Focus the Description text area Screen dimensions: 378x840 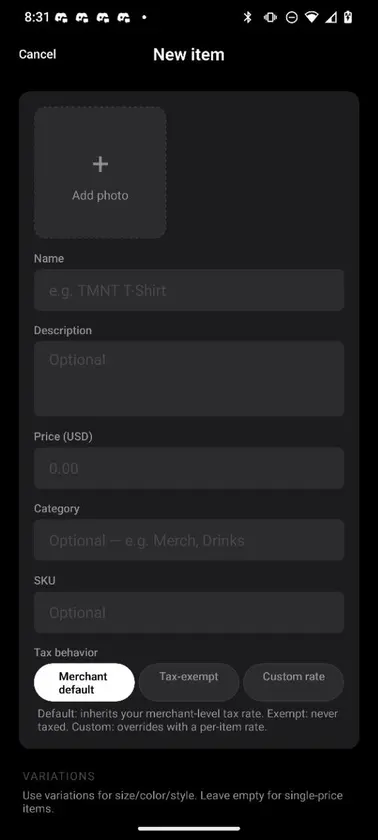[189, 378]
